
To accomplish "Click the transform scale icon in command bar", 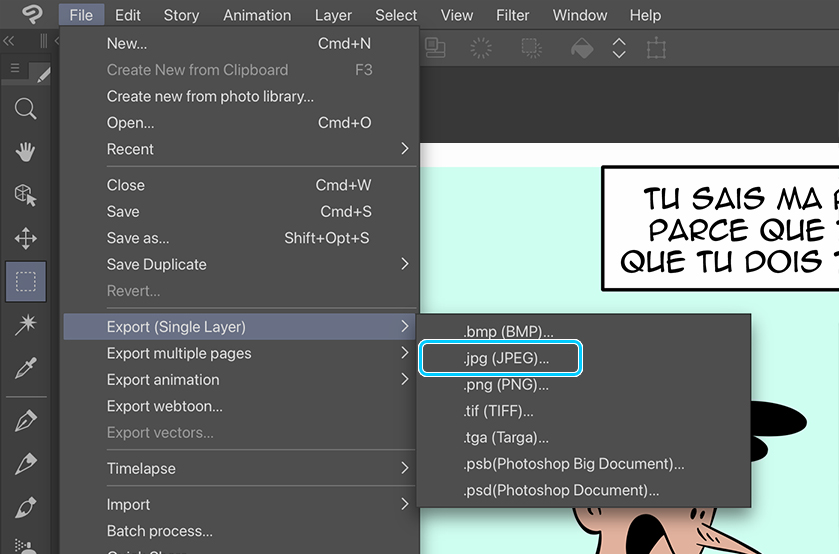I will [656, 47].
